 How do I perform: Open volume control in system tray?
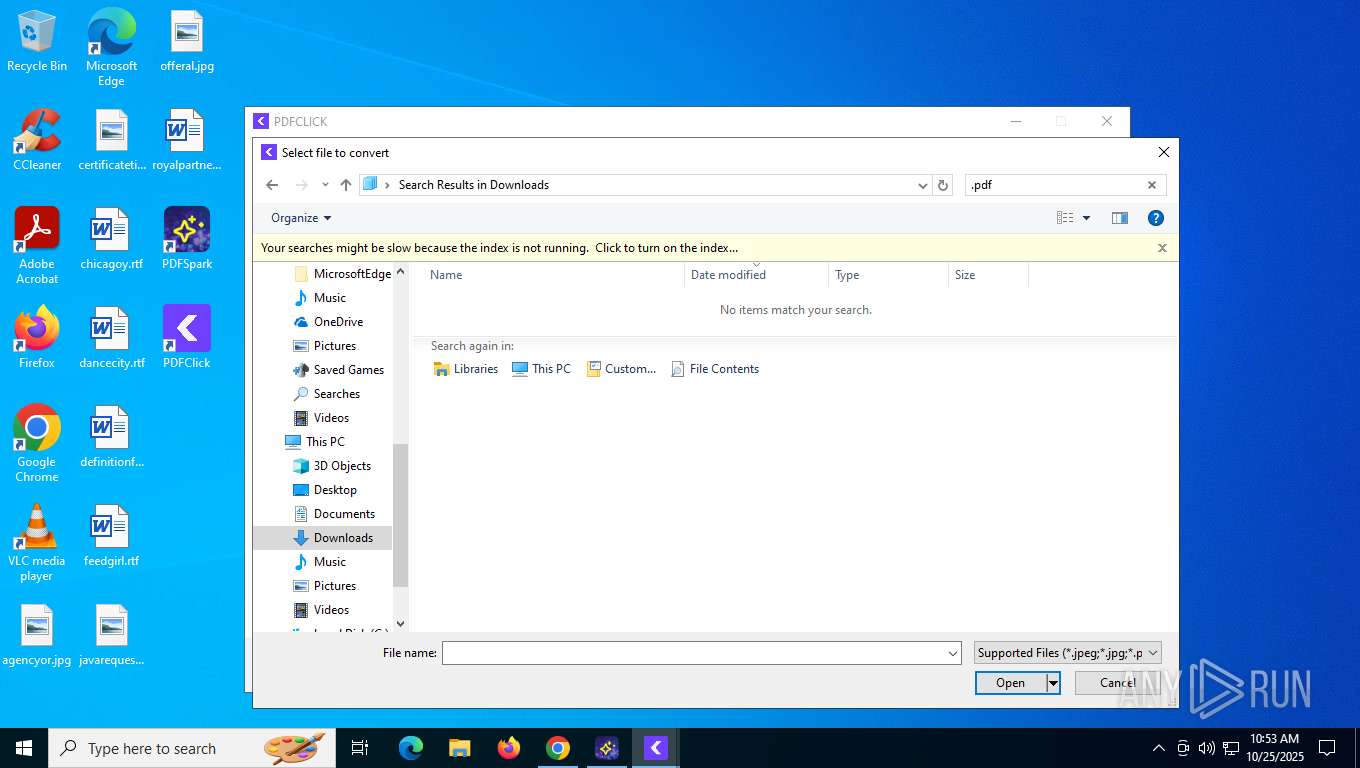pyautogui.click(x=1207, y=748)
